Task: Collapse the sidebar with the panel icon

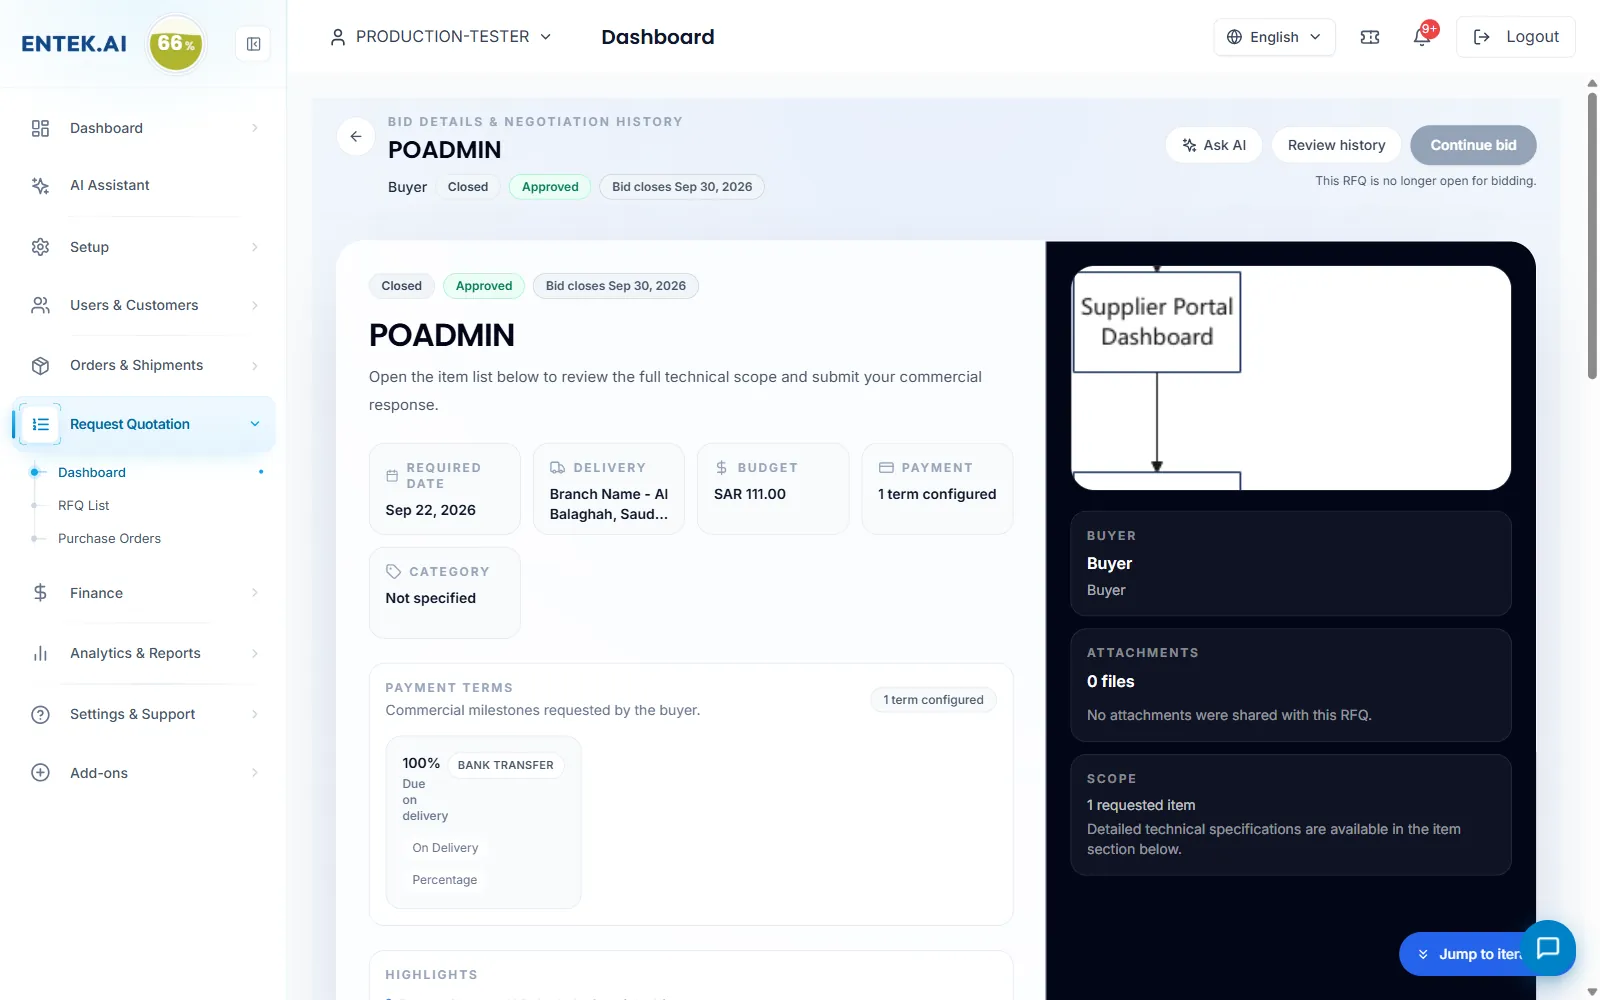Action: click(x=254, y=44)
